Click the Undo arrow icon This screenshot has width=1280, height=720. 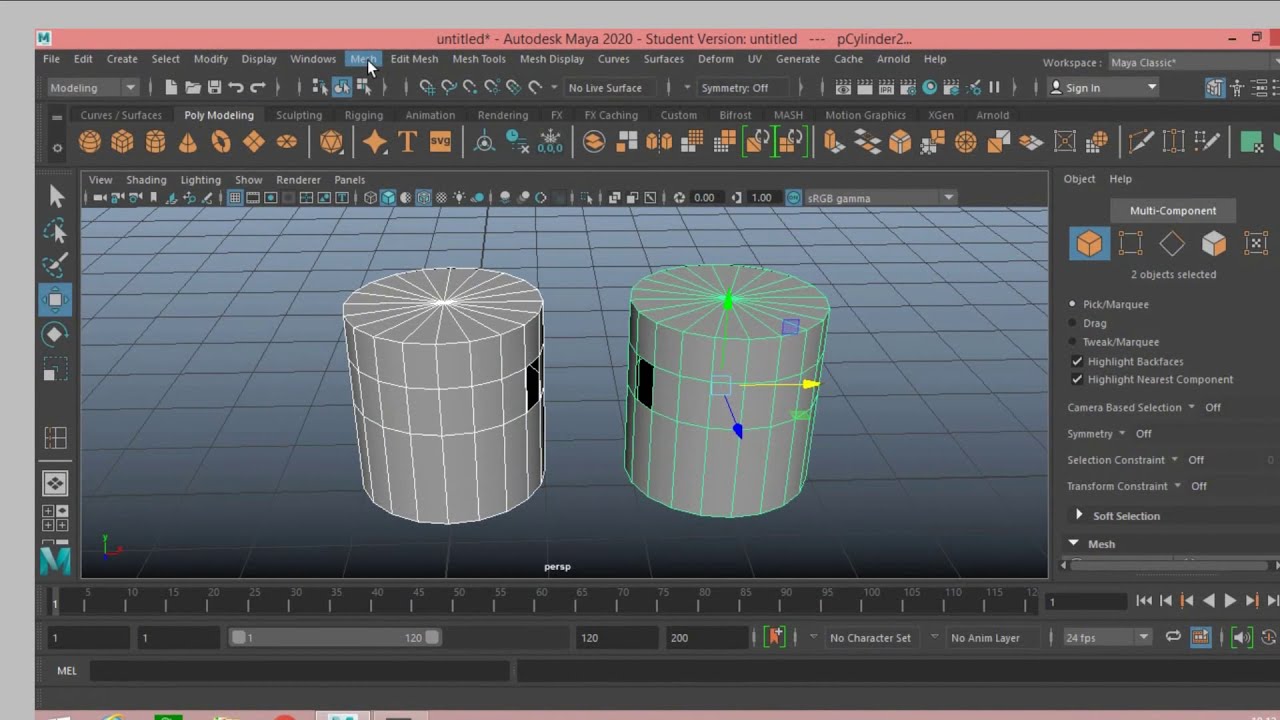pos(236,87)
